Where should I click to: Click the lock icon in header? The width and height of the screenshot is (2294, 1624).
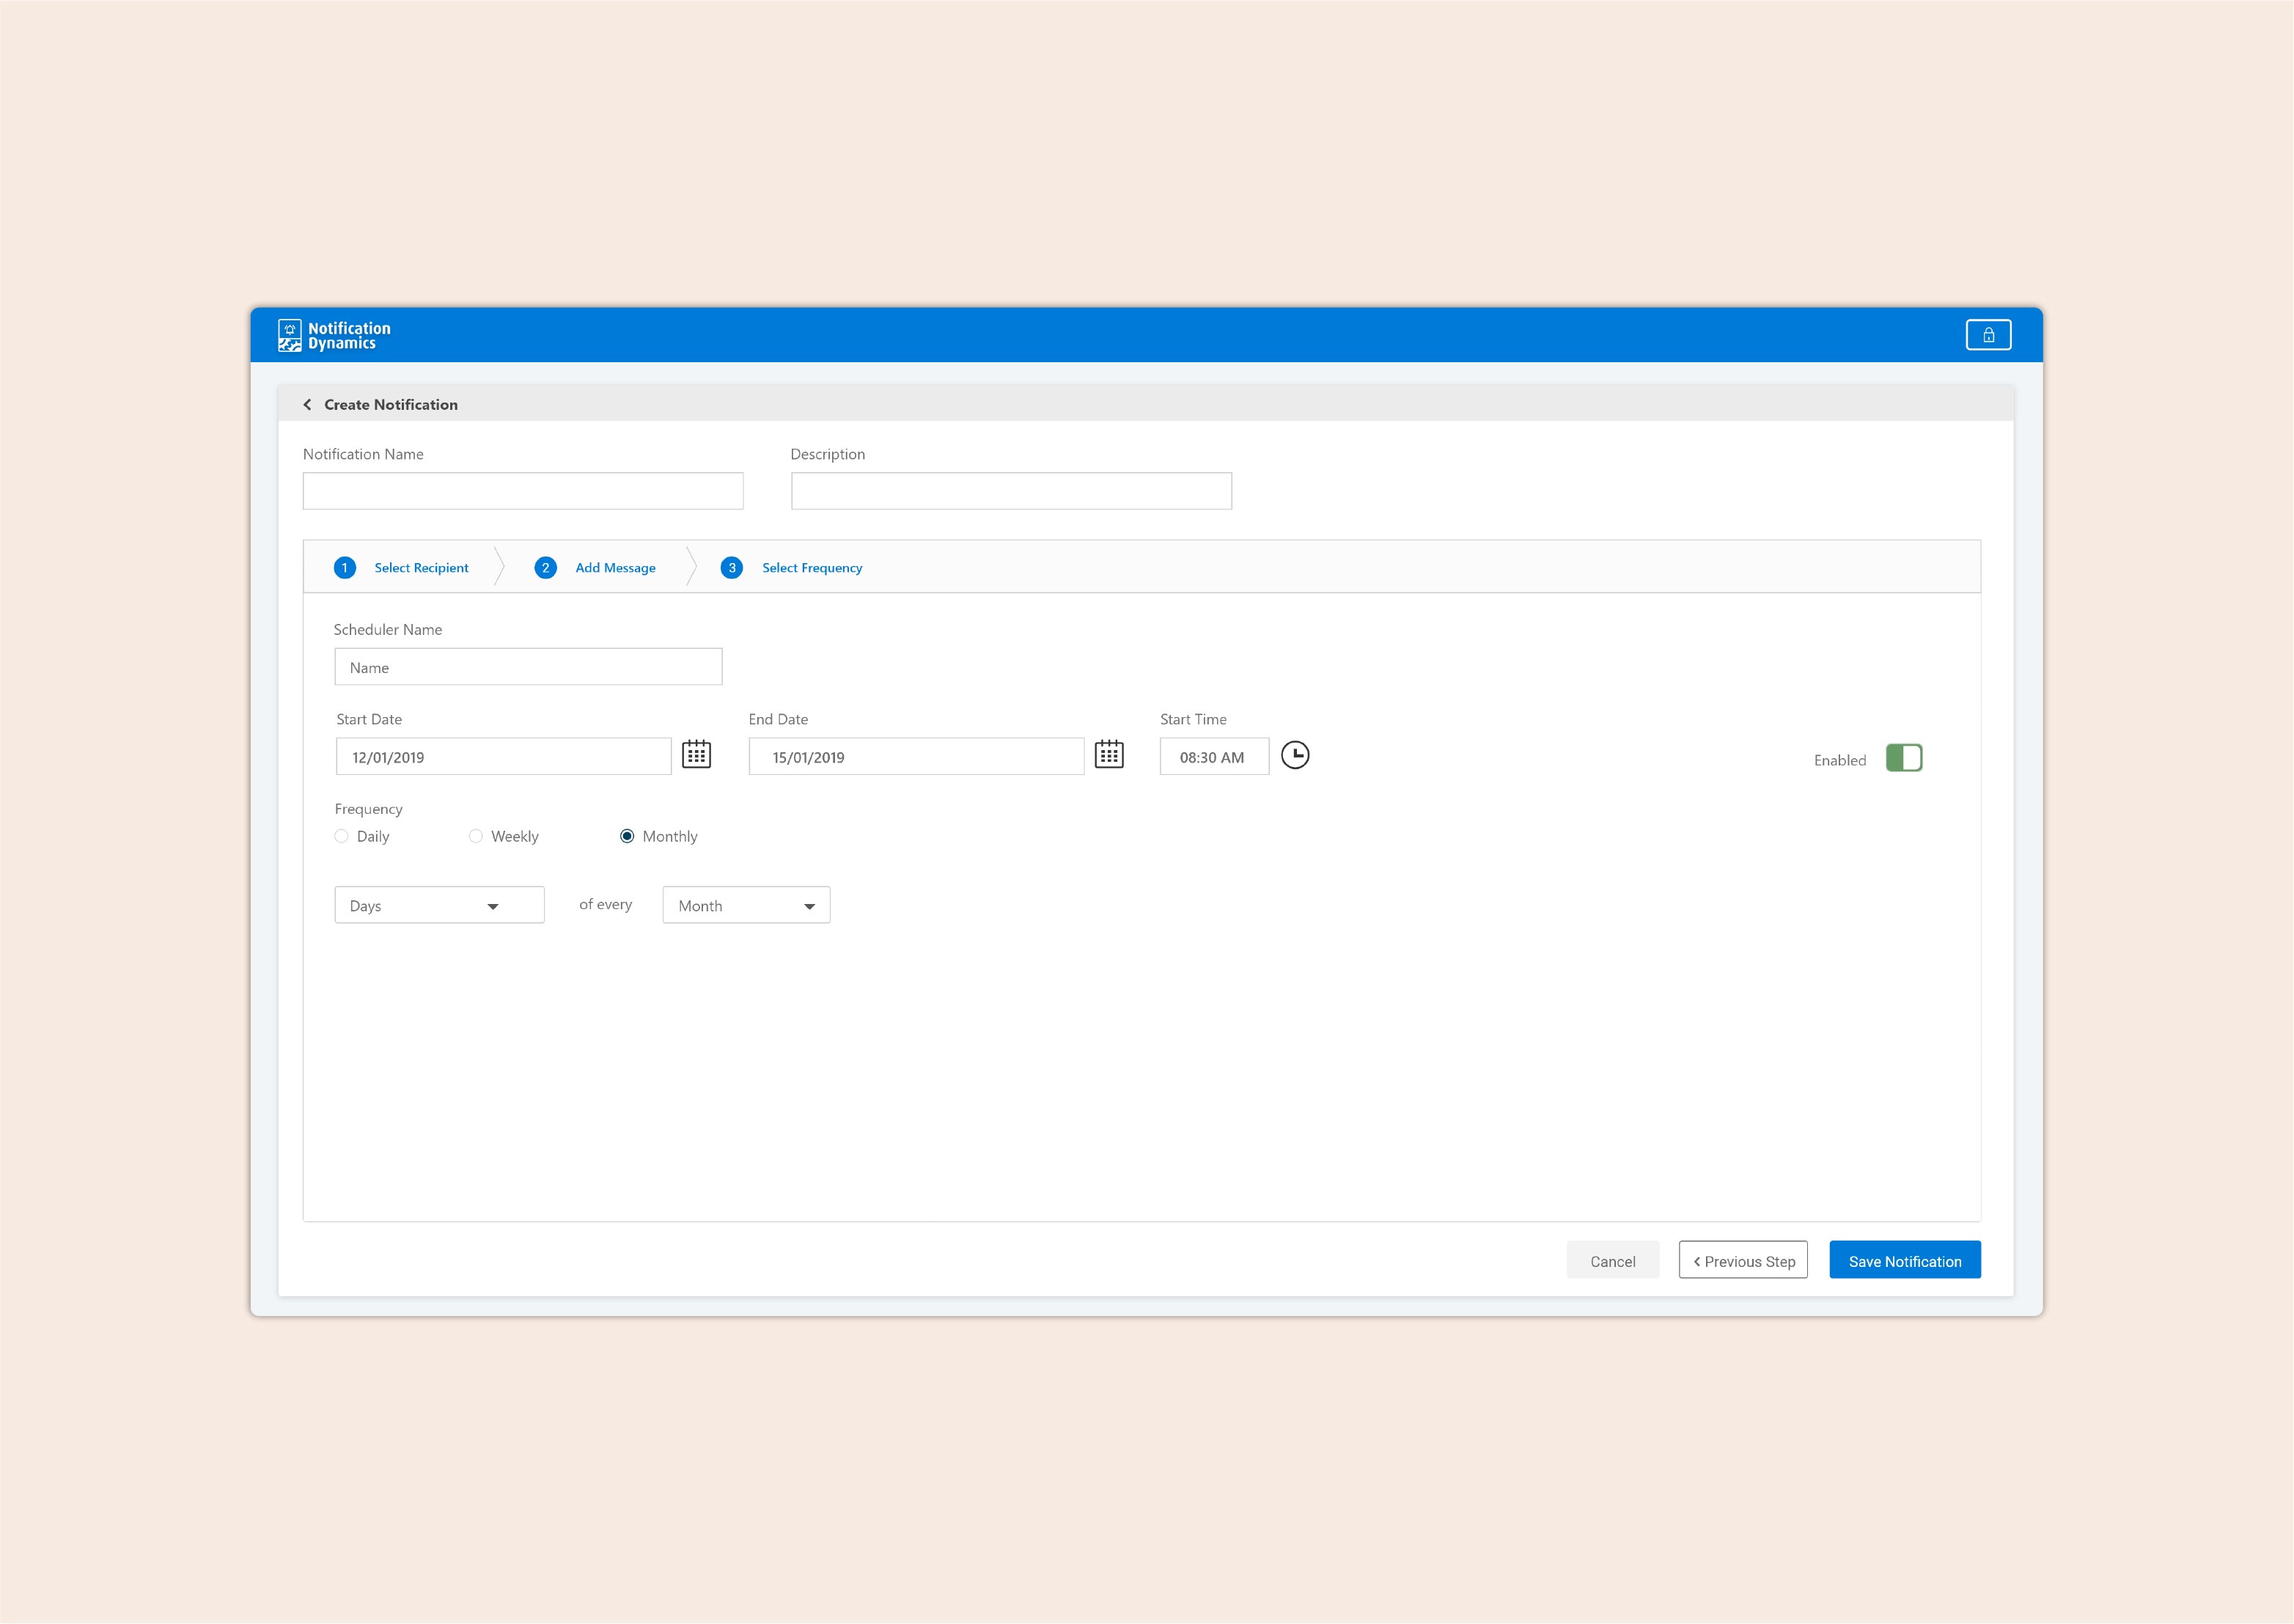[x=1988, y=335]
